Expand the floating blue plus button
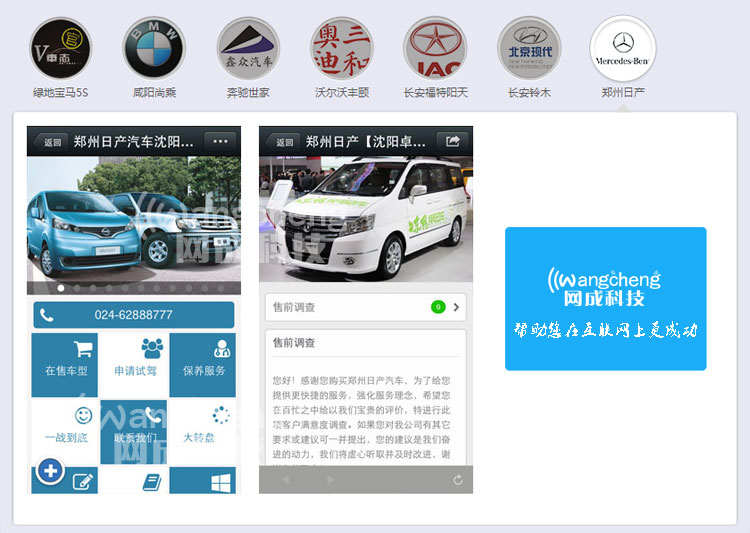750x533 pixels. (50, 470)
